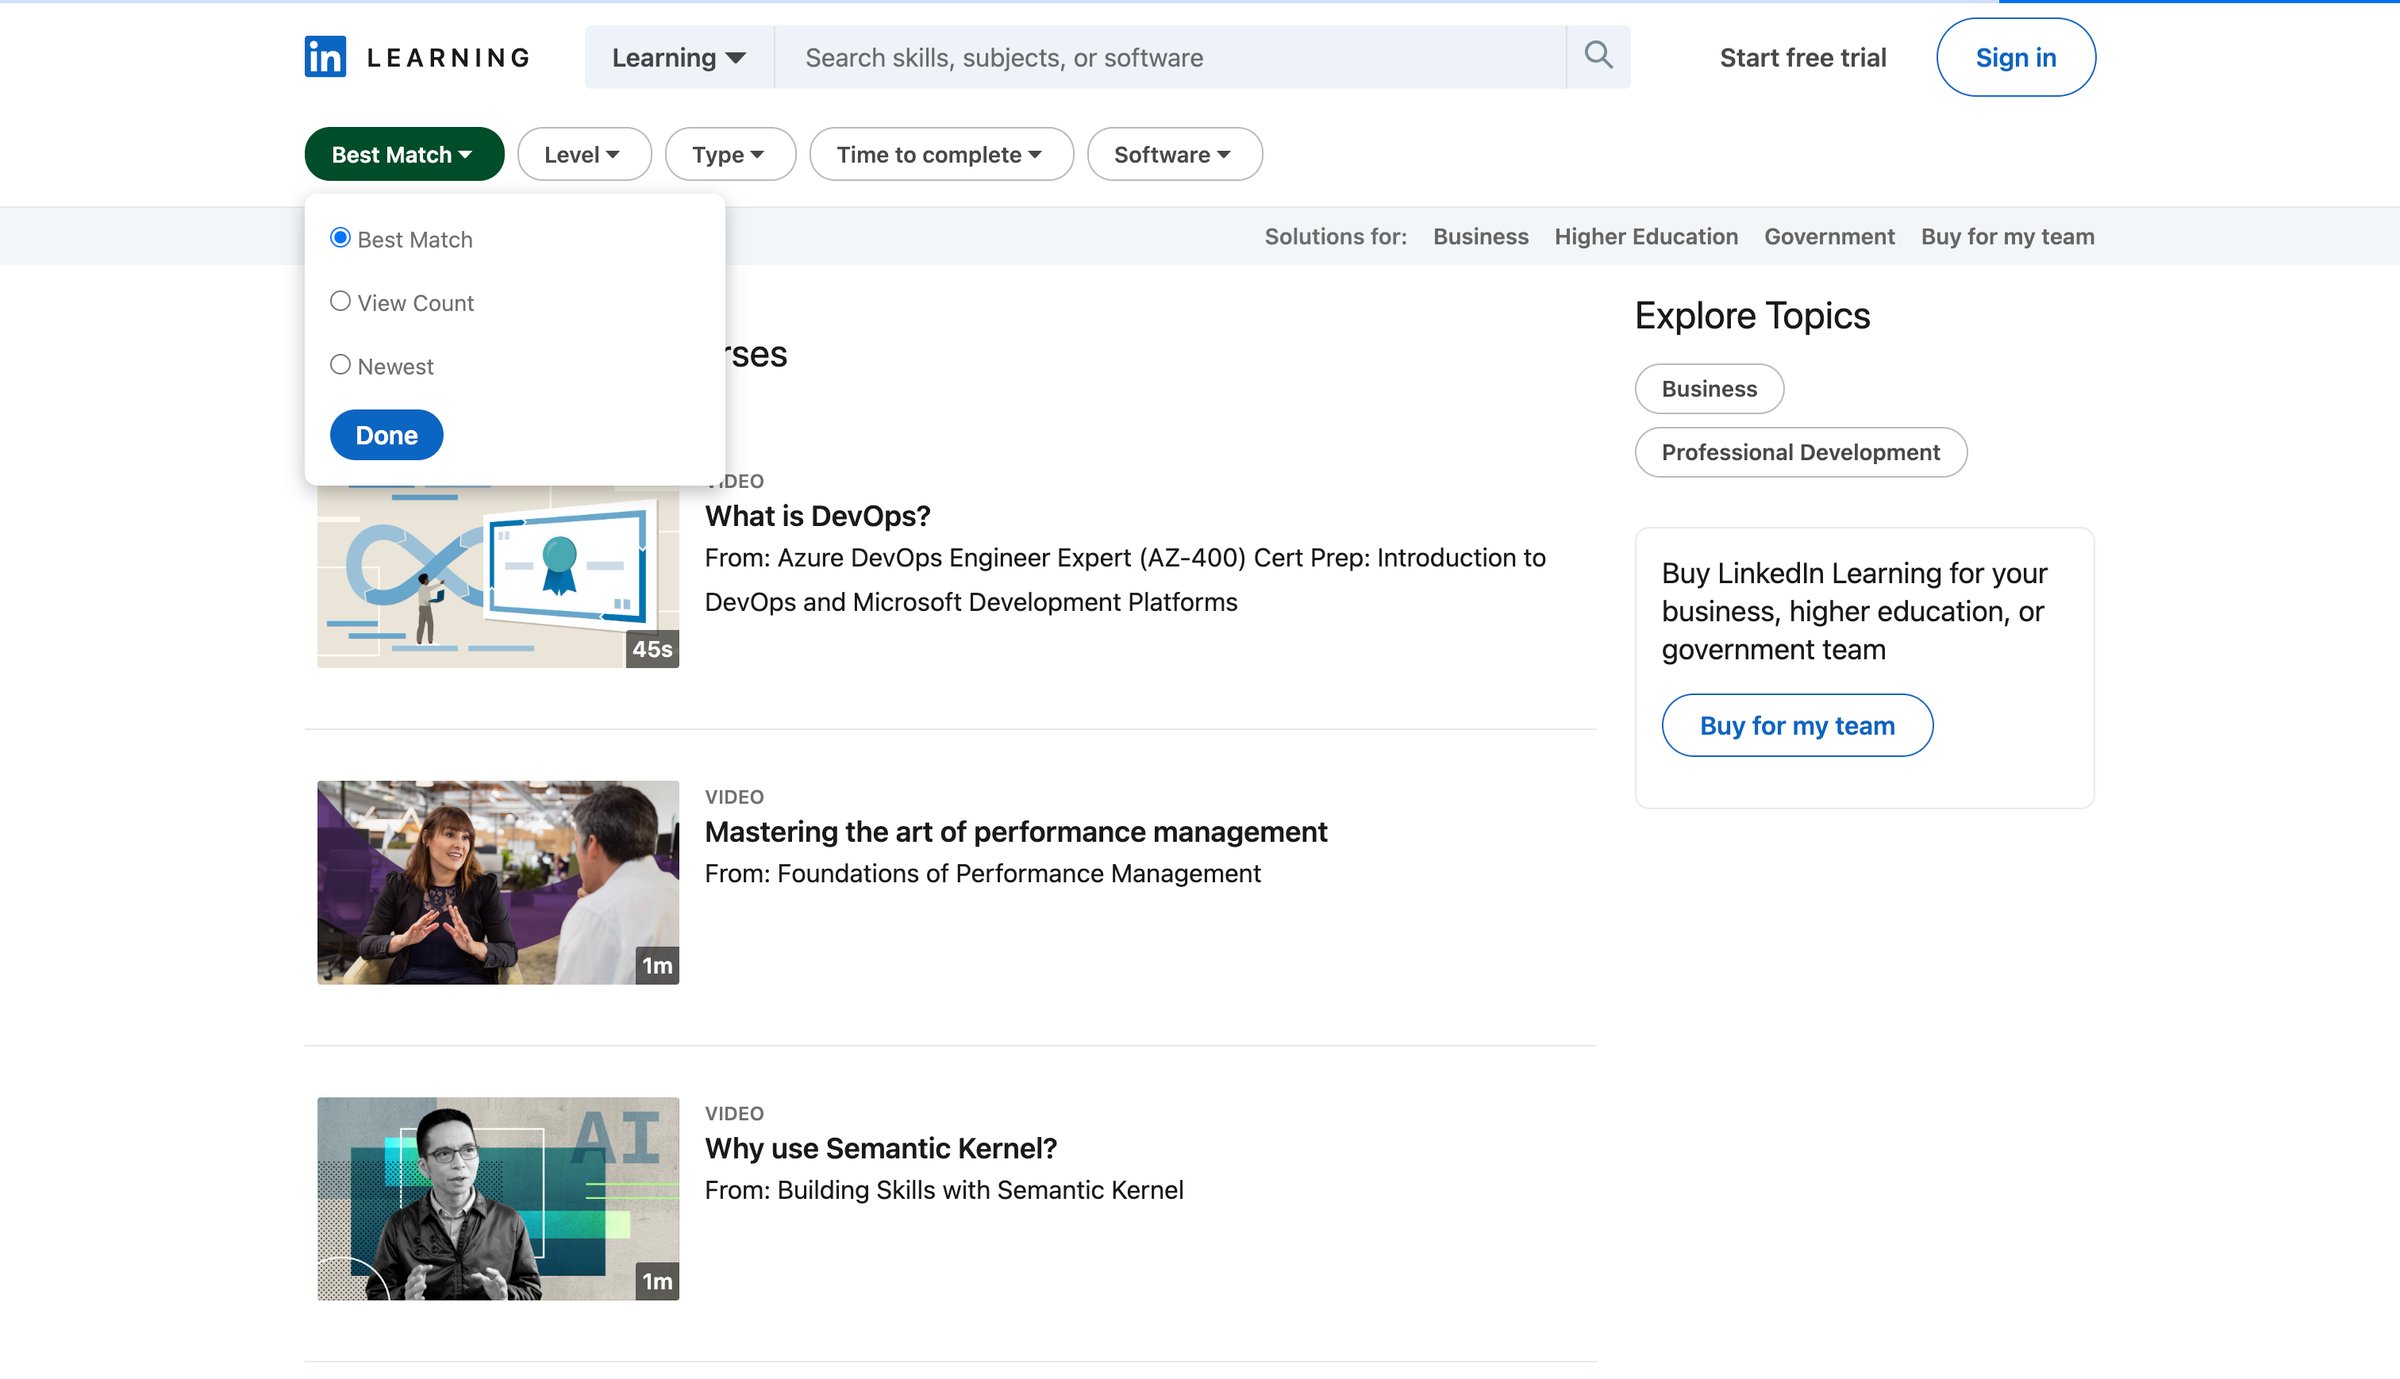Open Buy for my team nav link
Image resolution: width=2400 pixels, height=1379 pixels.
[2007, 236]
